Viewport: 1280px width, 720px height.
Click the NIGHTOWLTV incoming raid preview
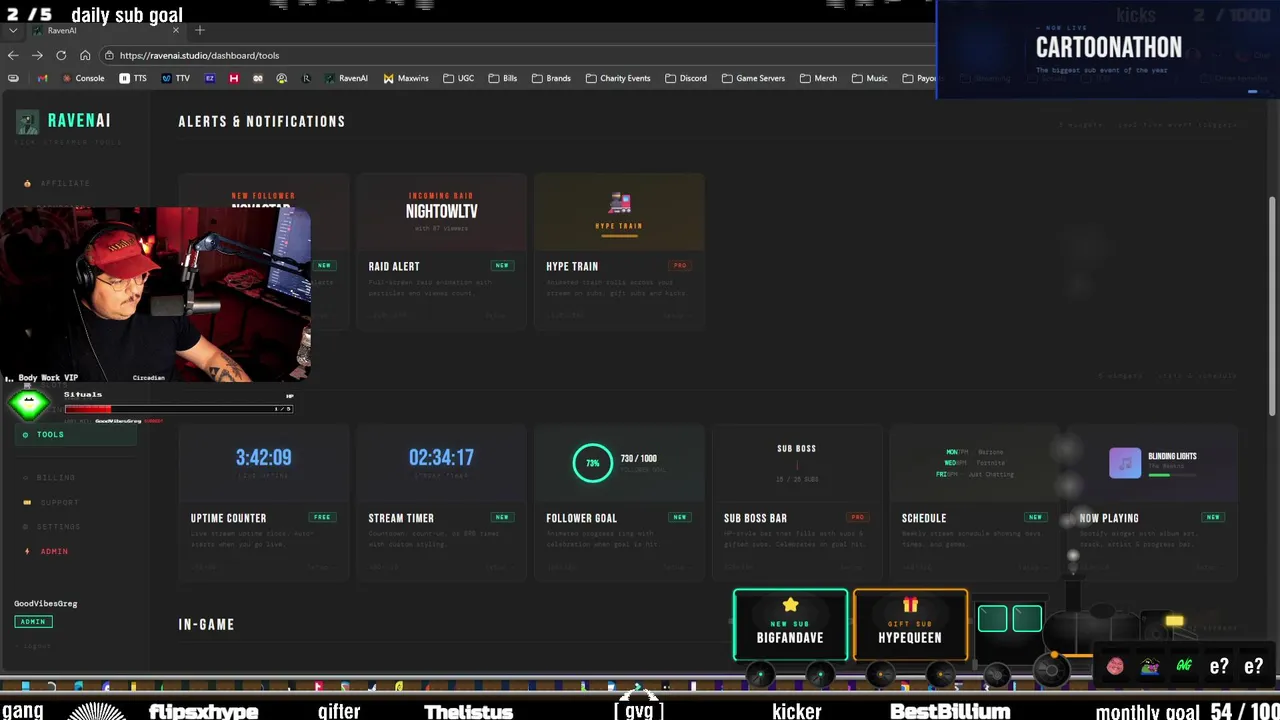pyautogui.click(x=441, y=211)
